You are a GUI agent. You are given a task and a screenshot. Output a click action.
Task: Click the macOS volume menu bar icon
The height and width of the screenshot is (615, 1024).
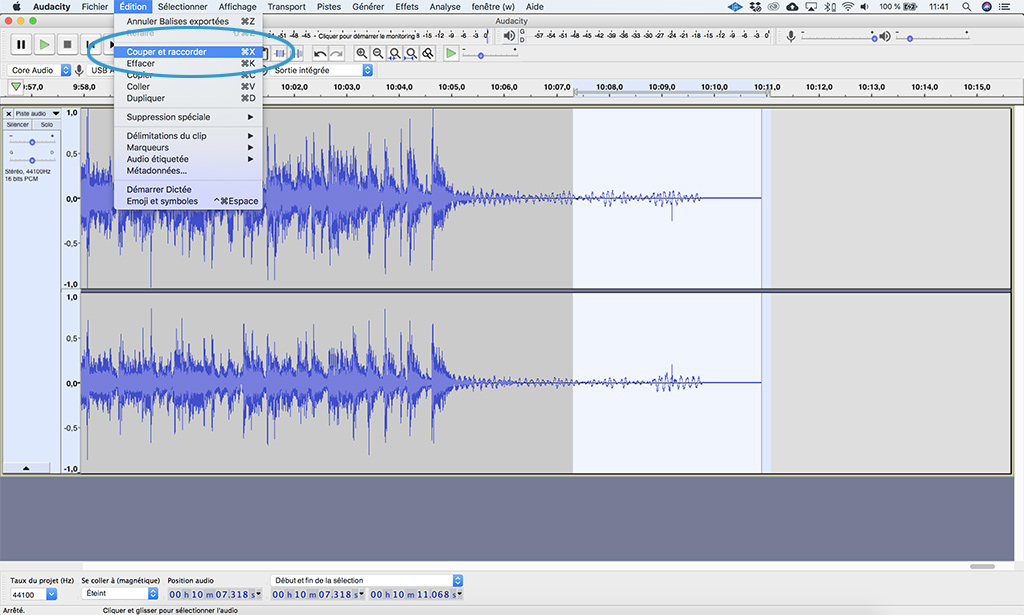[x=865, y=7]
